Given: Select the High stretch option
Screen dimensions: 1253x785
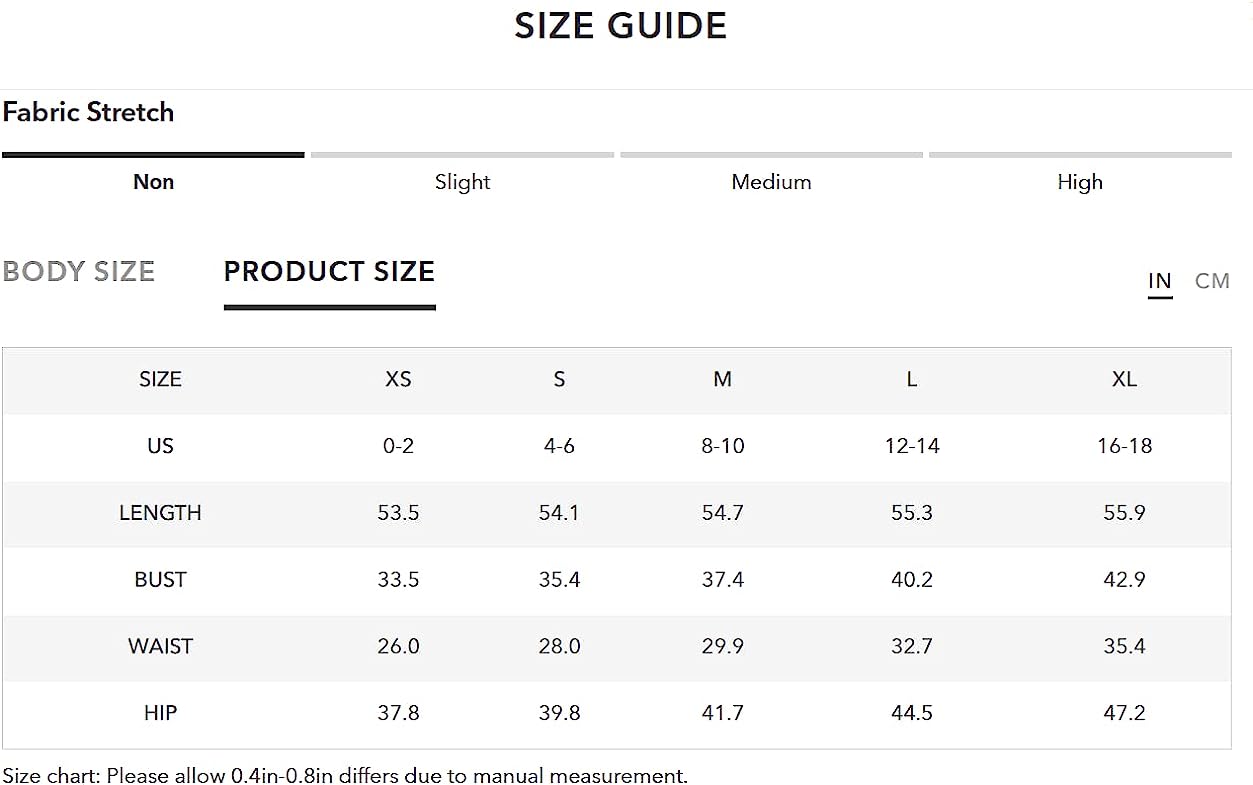Looking at the screenshot, I should tap(1080, 182).
